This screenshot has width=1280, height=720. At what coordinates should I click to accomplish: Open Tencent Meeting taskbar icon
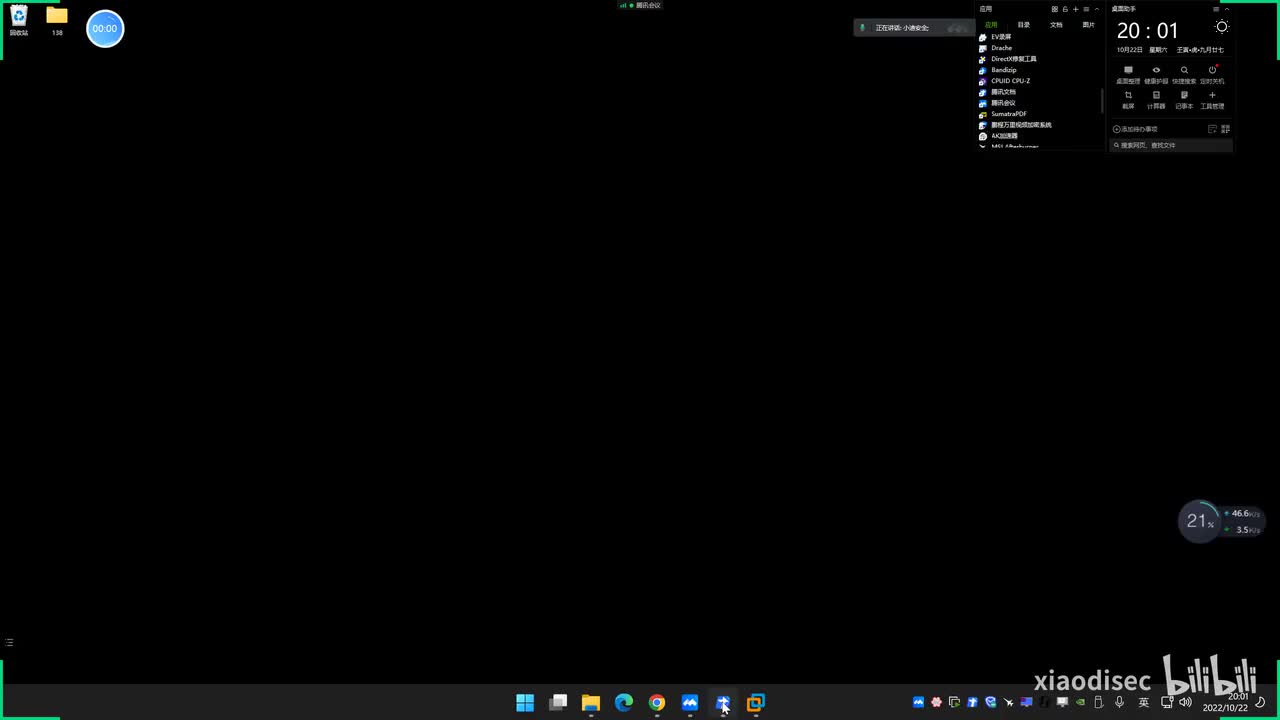pyautogui.click(x=690, y=703)
